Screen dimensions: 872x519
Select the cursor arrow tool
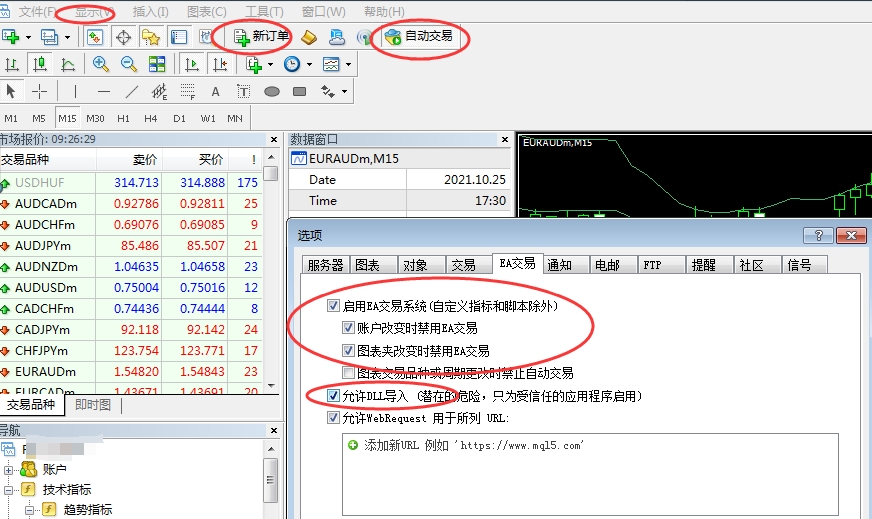[x=11, y=91]
